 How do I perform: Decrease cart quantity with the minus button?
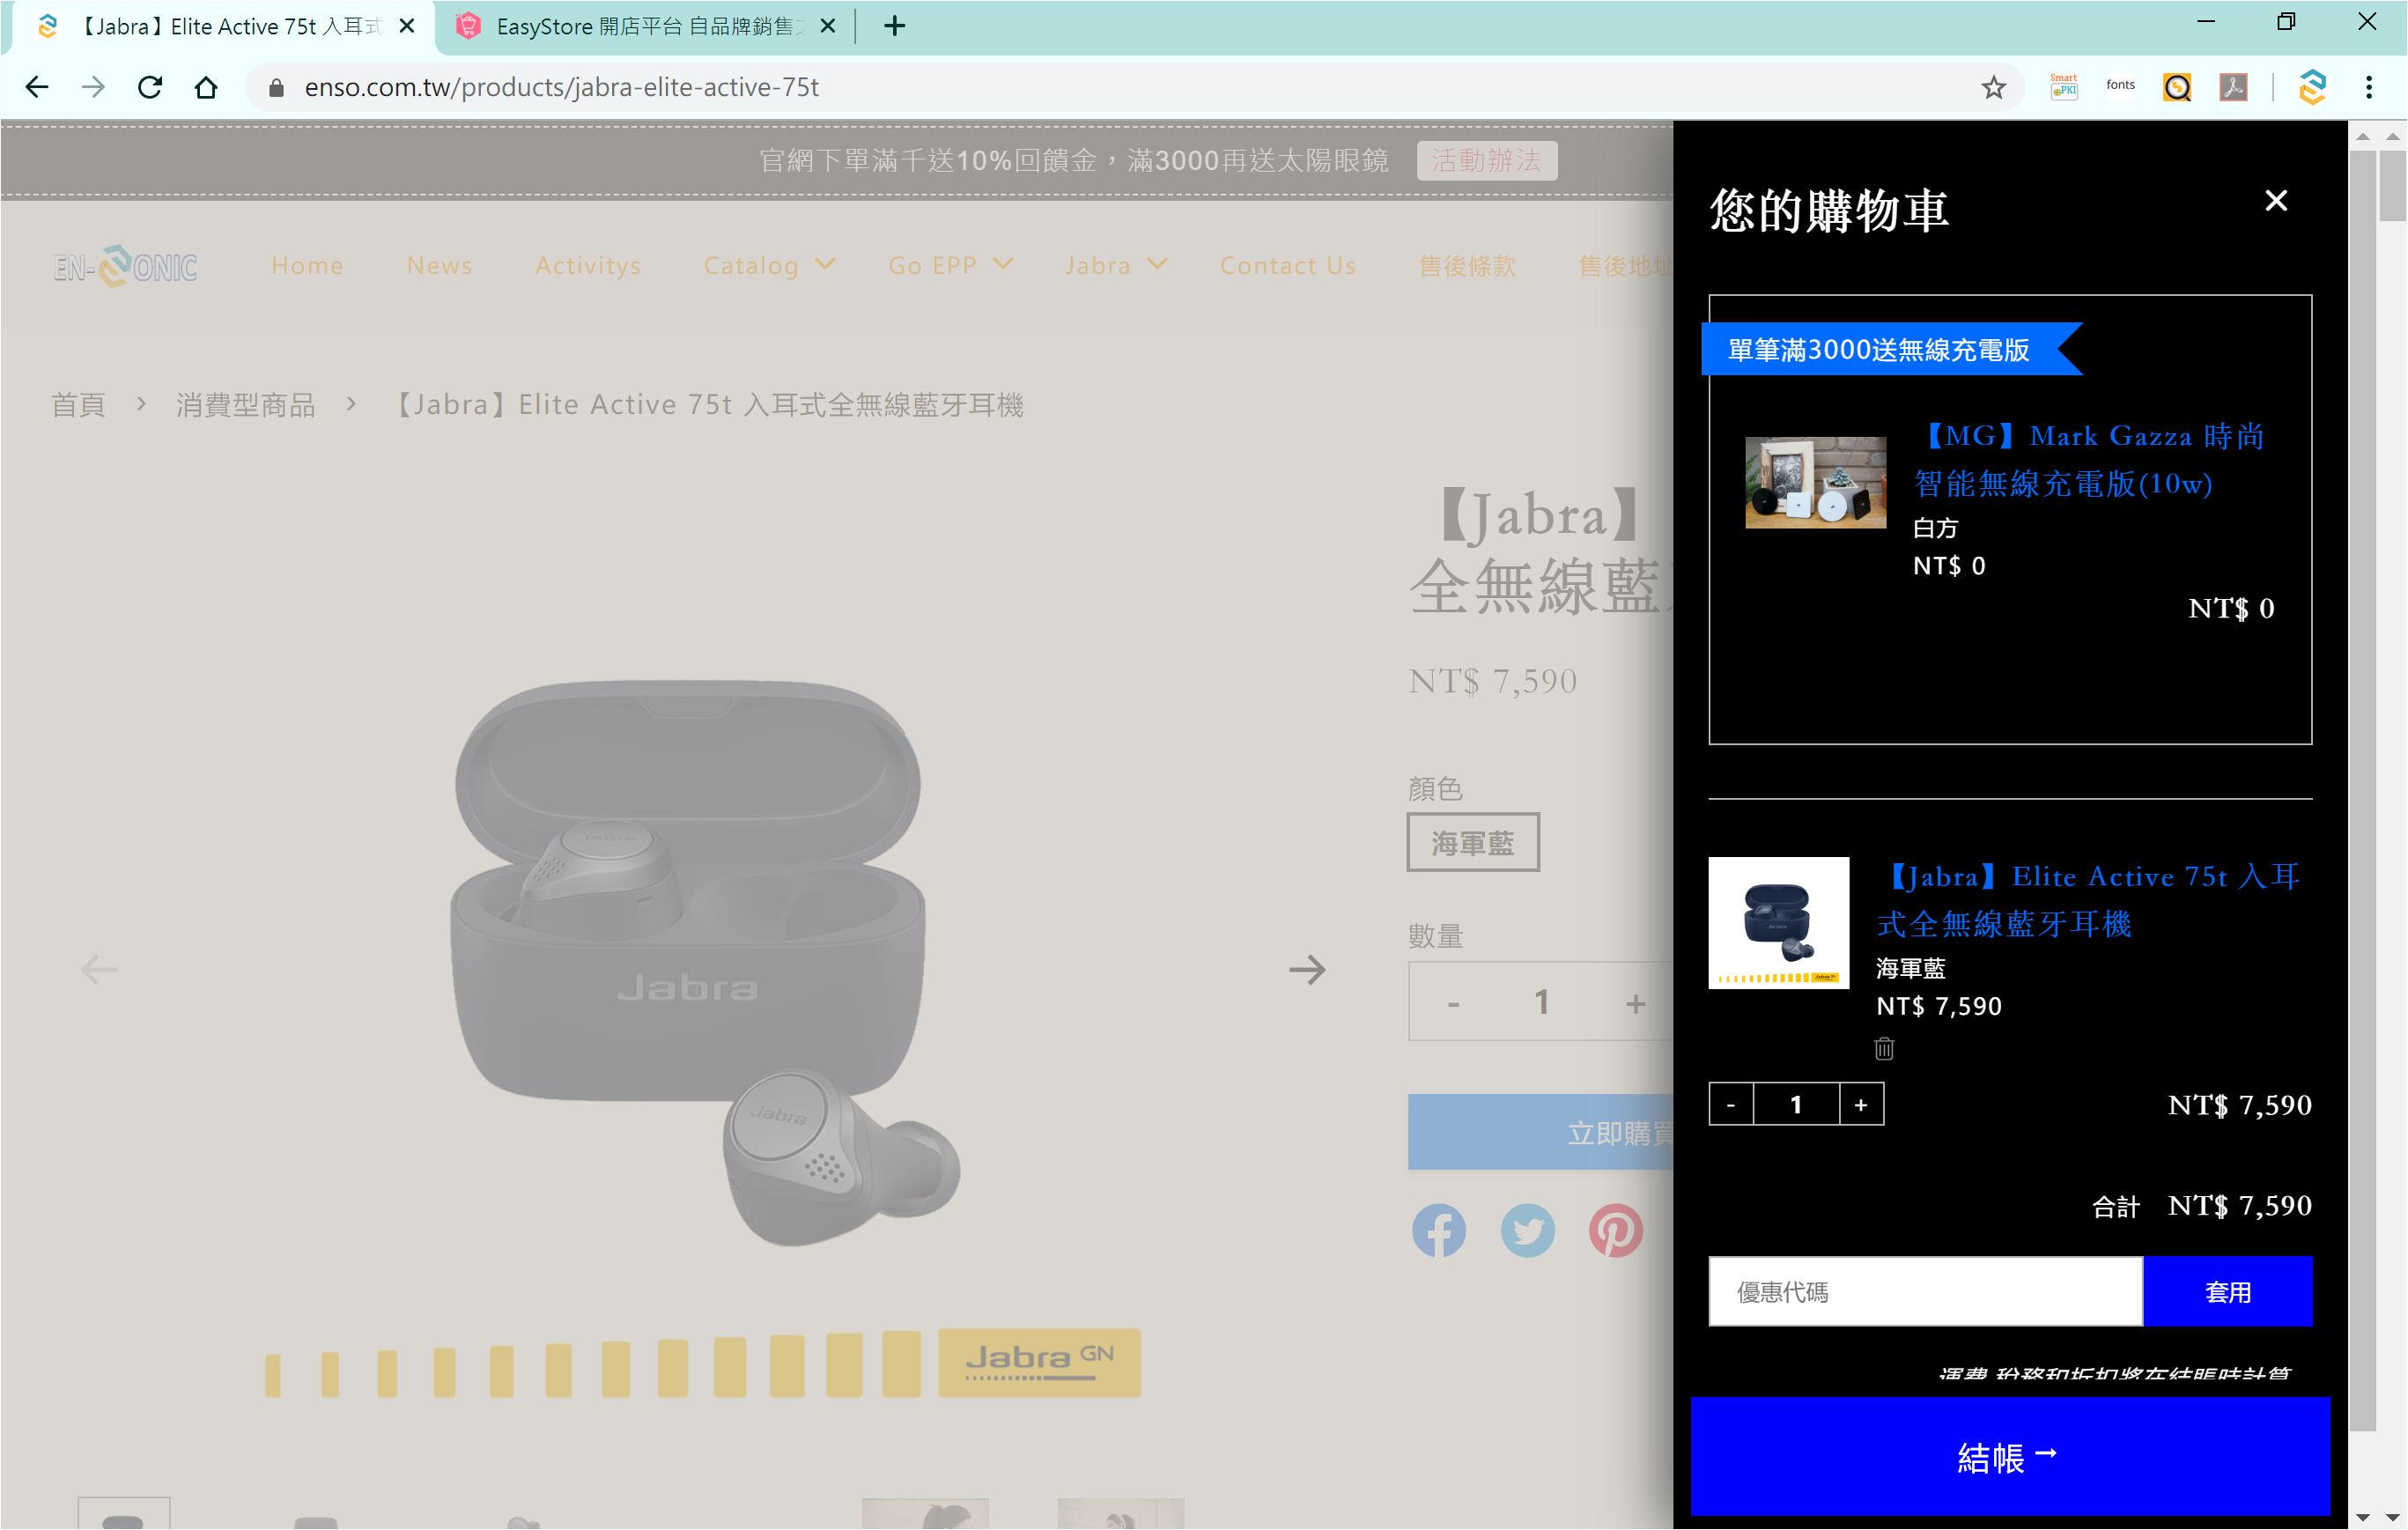1731,1105
